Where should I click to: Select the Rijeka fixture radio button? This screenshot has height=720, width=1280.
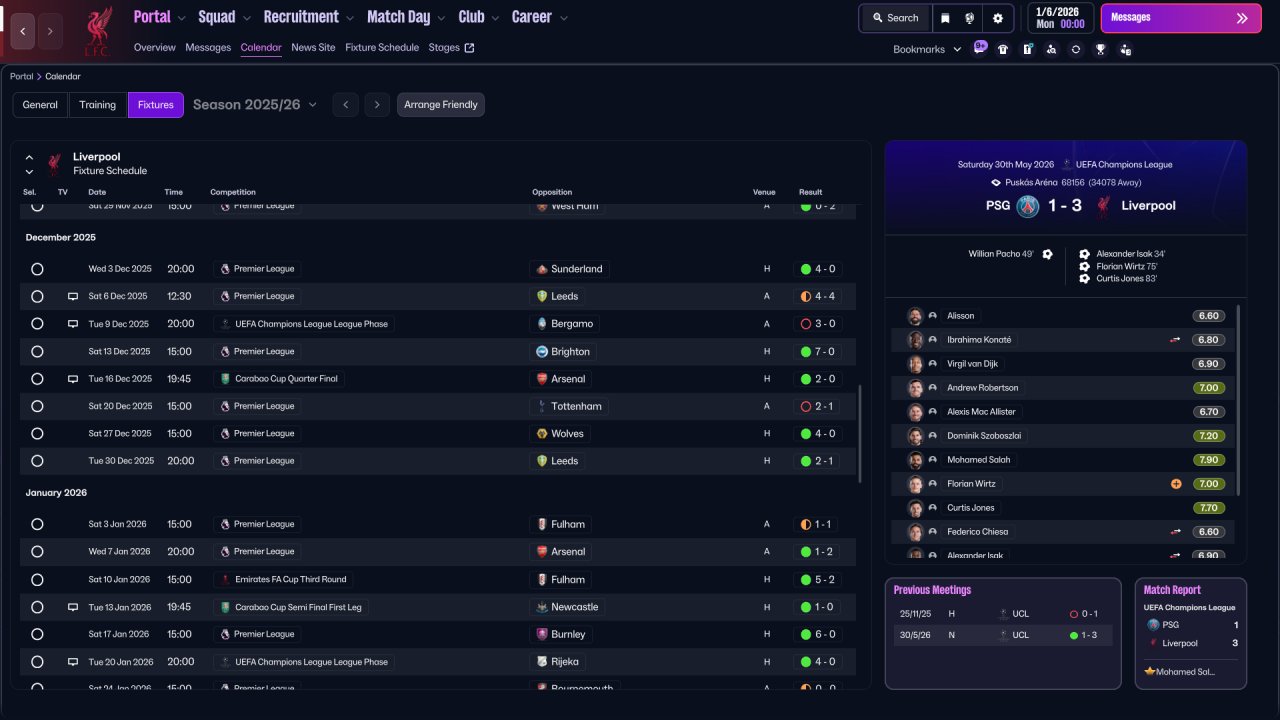[x=37, y=662]
